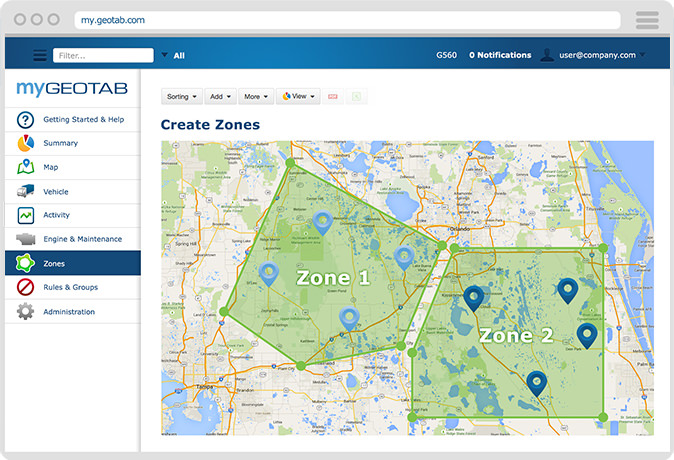Click the Rules & Groups prohibition icon
The height and width of the screenshot is (460, 674).
(25, 287)
